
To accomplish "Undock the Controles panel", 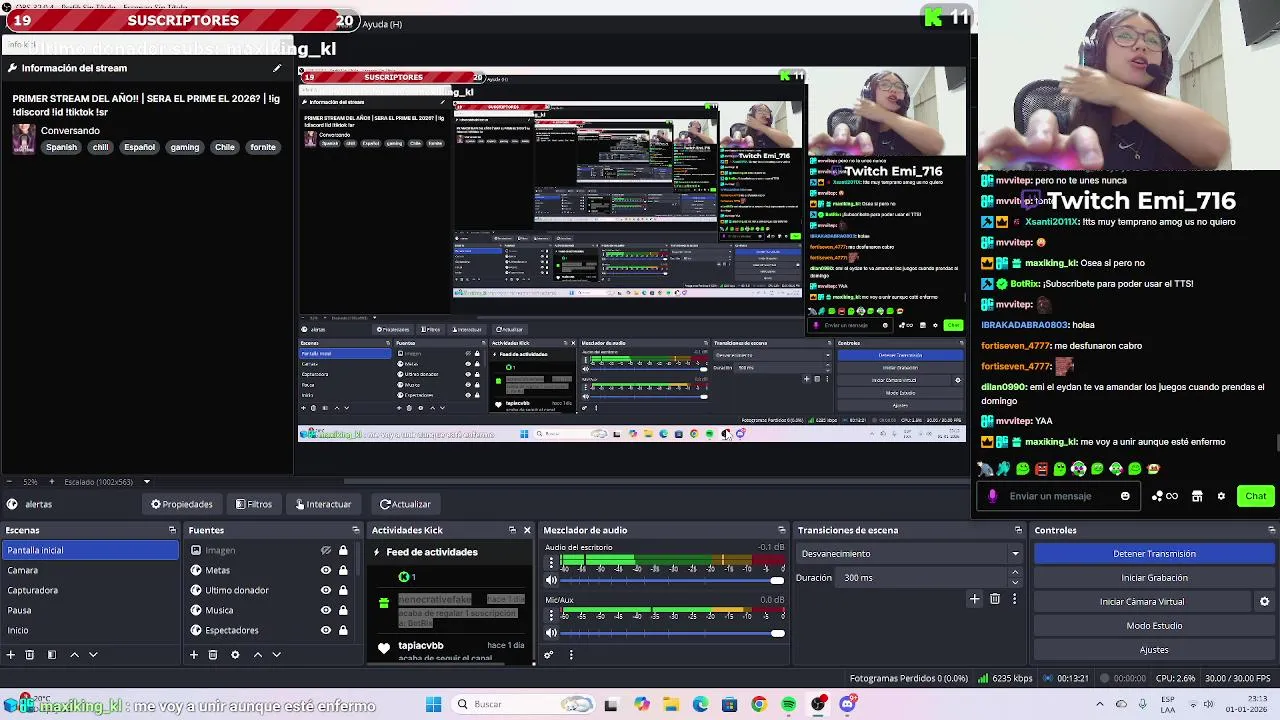I will click(1271, 530).
